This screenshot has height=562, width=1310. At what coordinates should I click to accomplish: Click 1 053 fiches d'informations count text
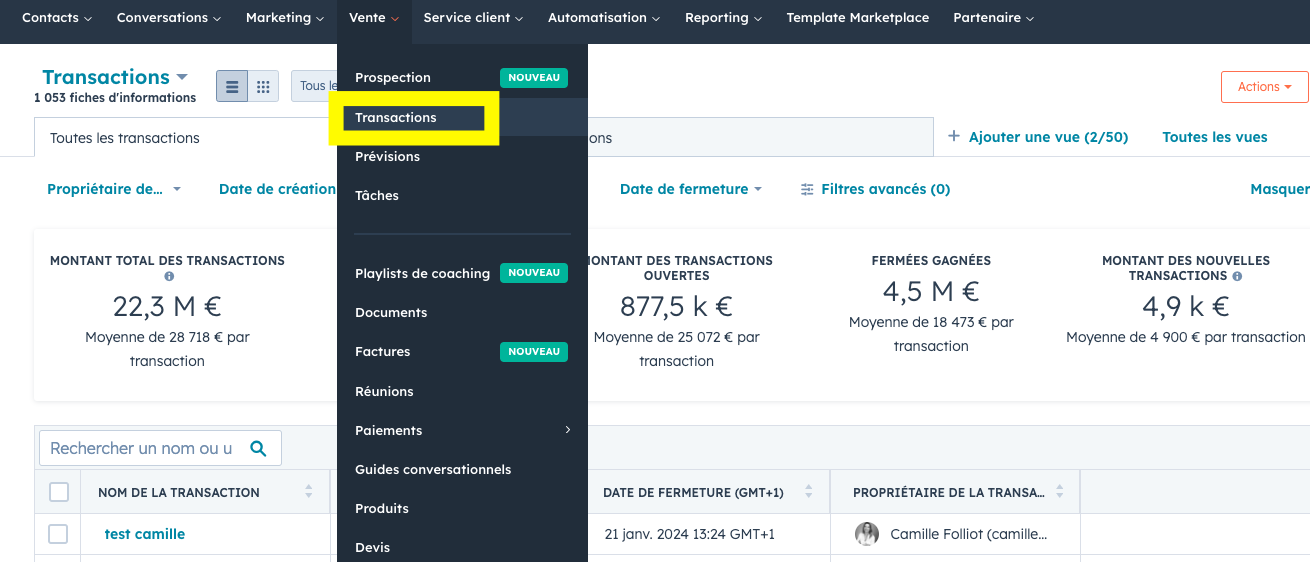pyautogui.click(x=115, y=98)
